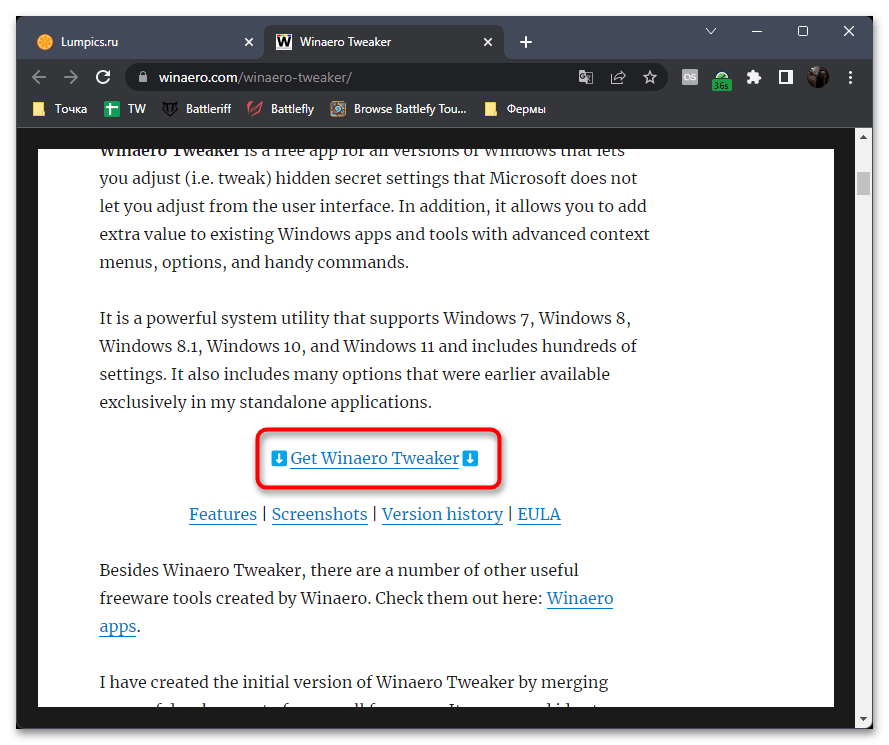Close the Winaero Tweaker tab
The image size is (889, 745).
click(488, 42)
